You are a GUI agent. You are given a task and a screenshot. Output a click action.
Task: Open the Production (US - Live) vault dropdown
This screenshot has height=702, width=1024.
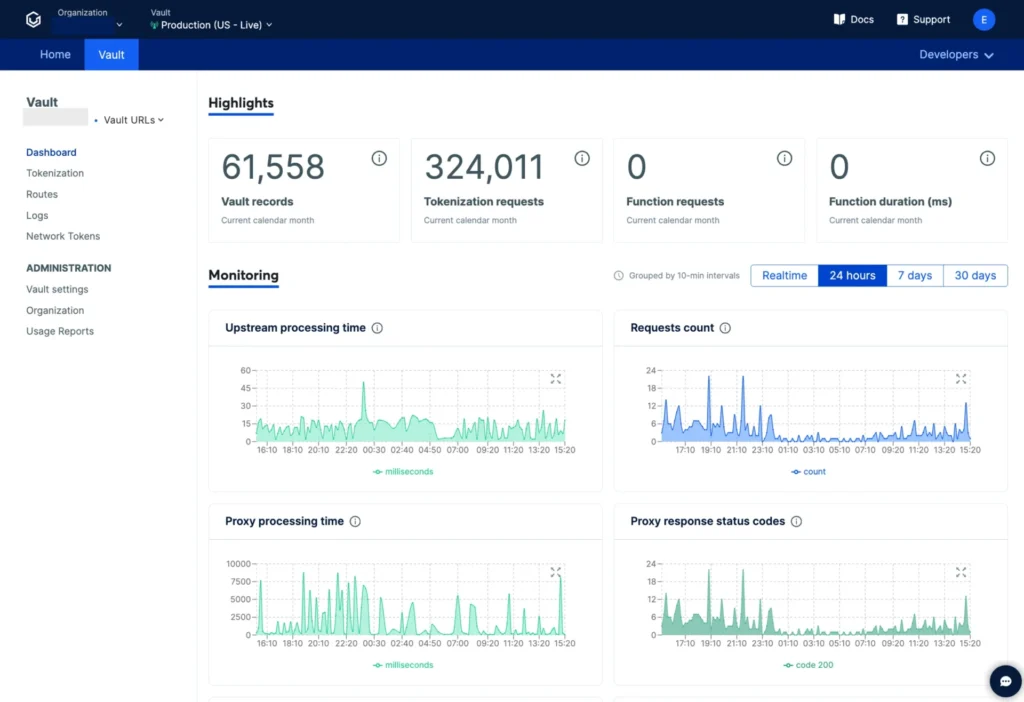point(211,25)
